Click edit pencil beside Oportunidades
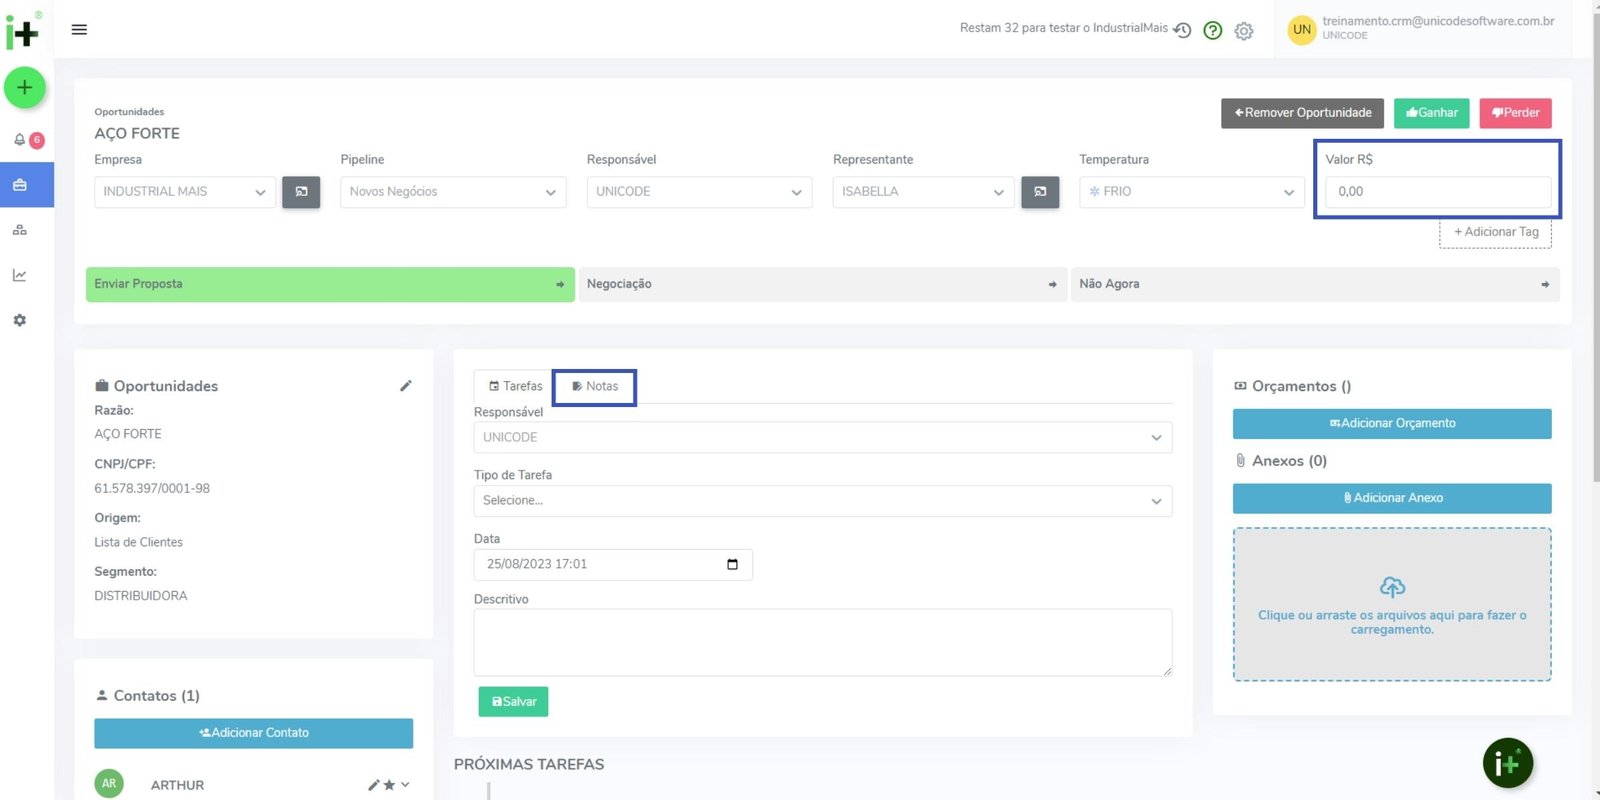The width and height of the screenshot is (1600, 800). [x=406, y=386]
